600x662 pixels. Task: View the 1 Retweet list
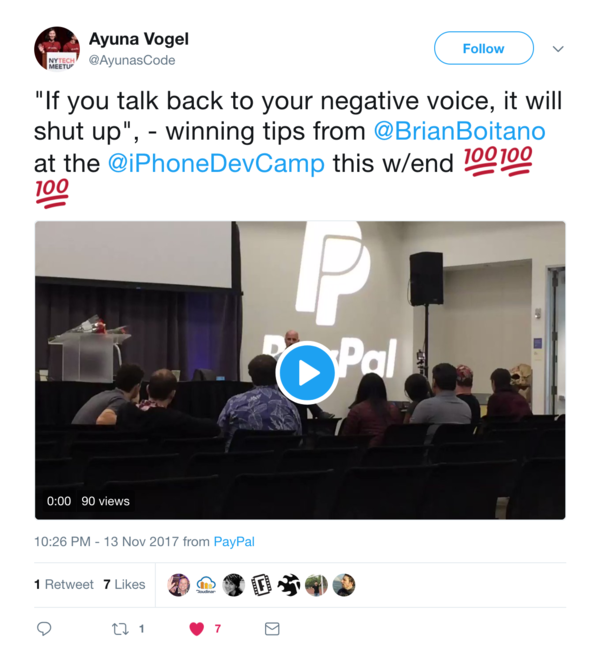coord(64,584)
